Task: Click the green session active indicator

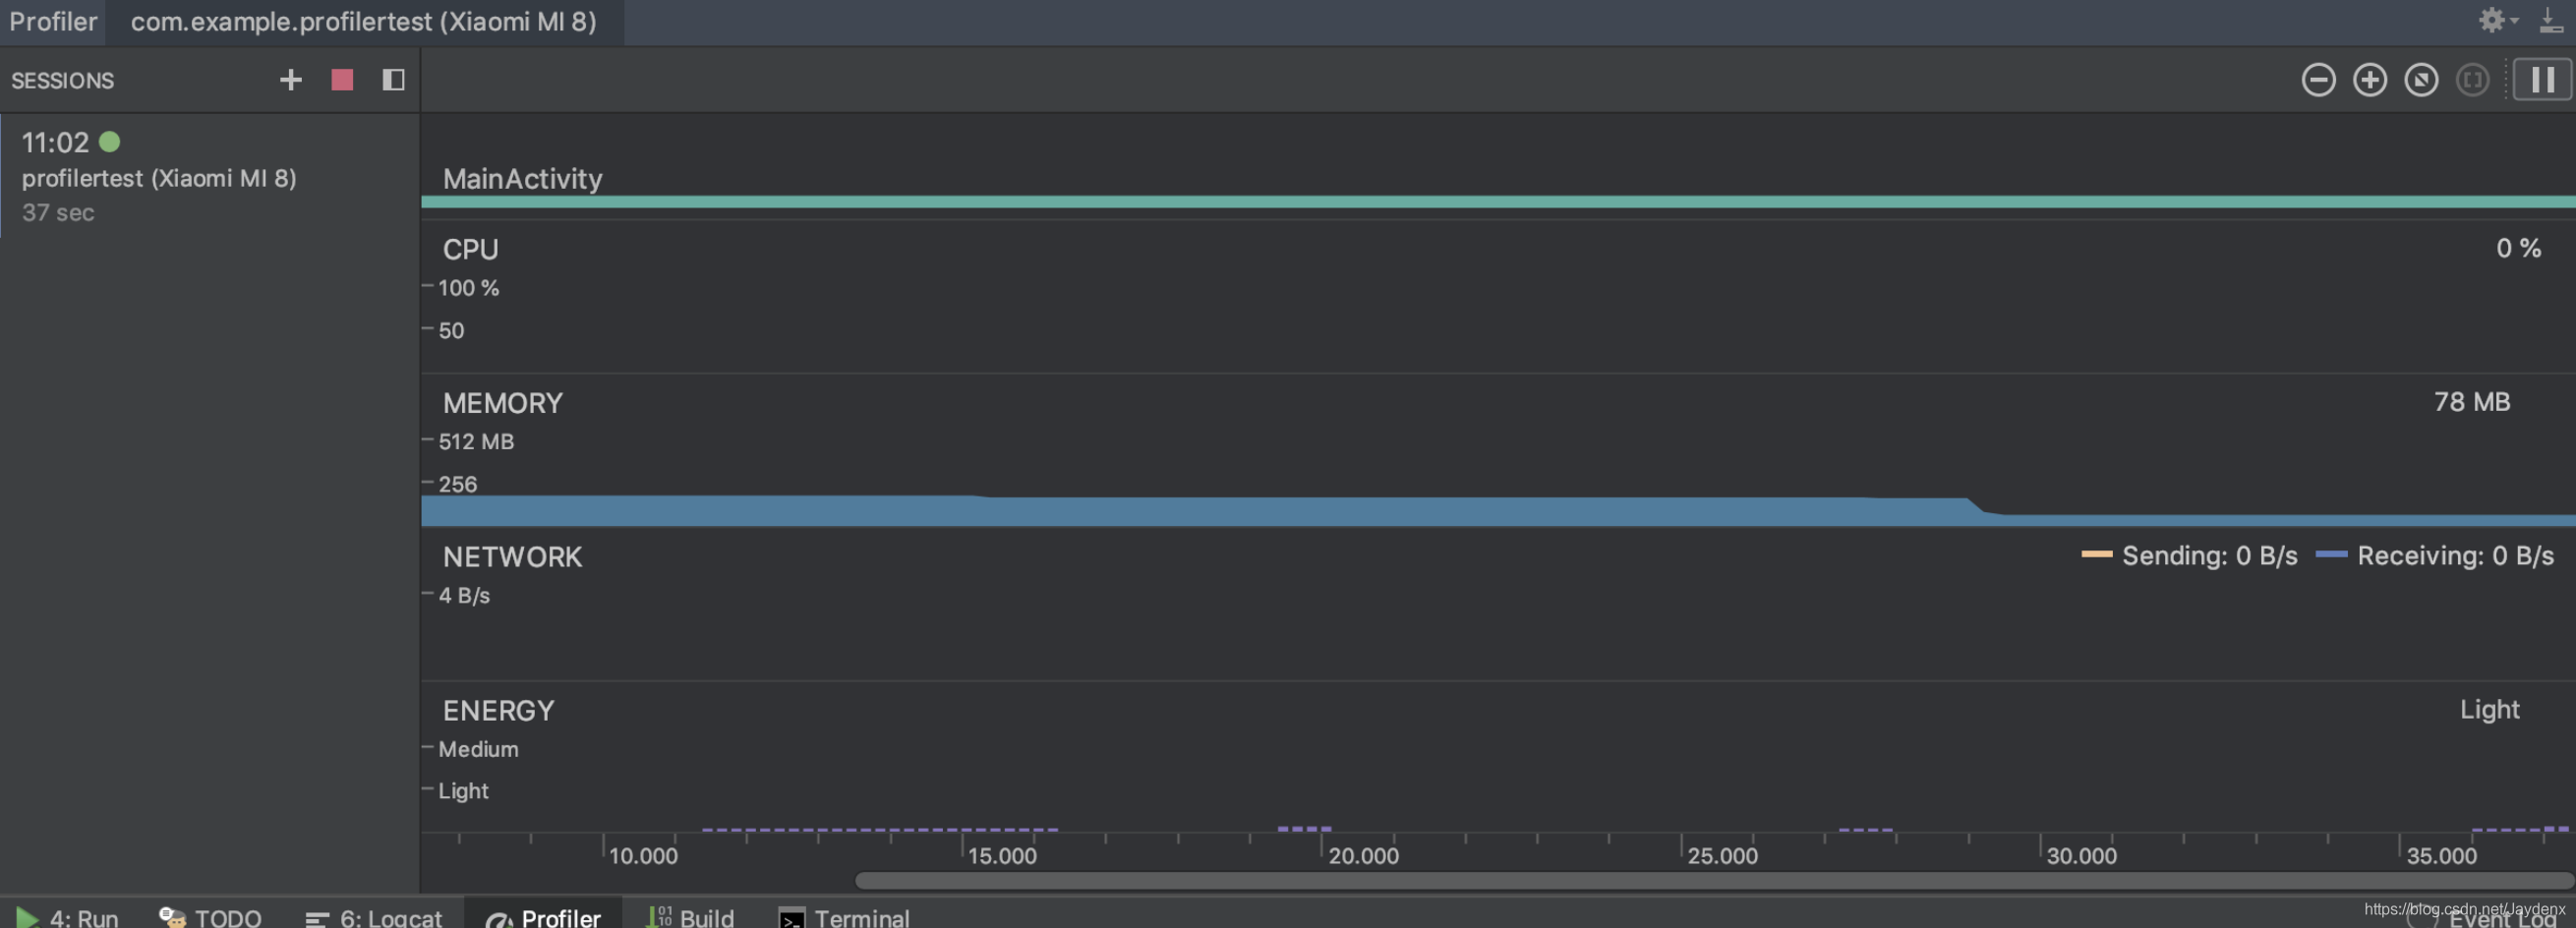Action: click(x=110, y=142)
